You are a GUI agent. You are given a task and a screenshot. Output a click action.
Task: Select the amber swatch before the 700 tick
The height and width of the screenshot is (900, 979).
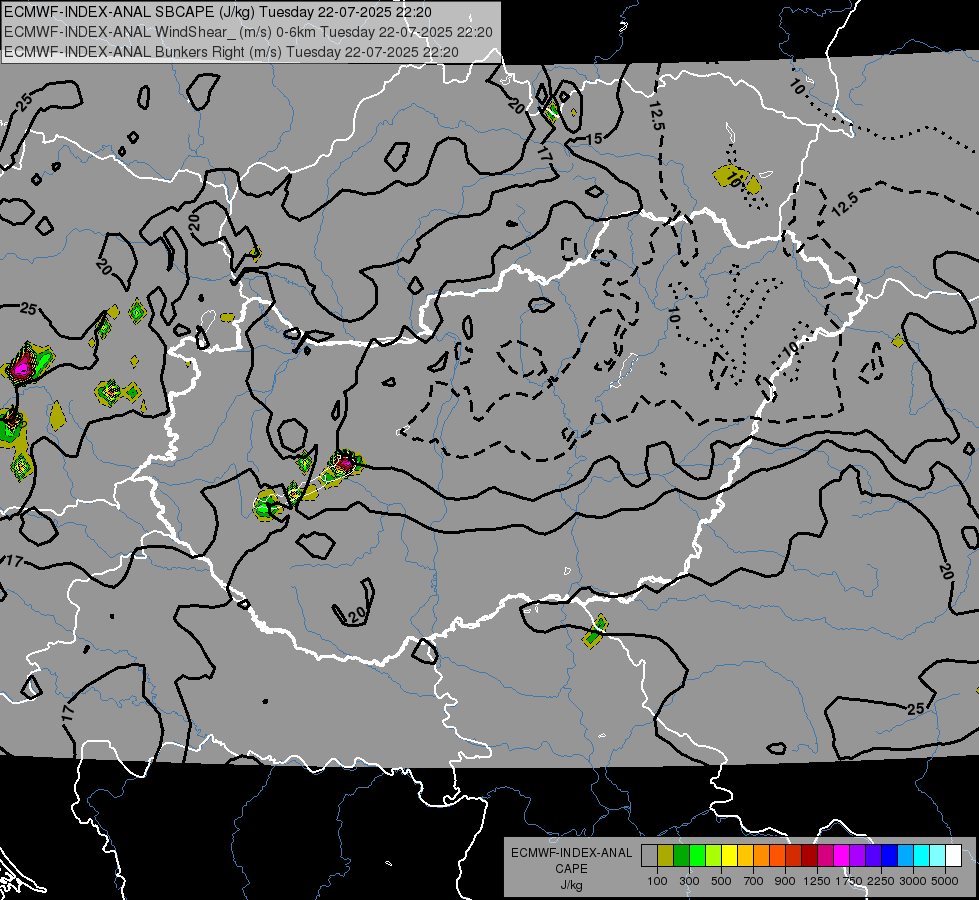tap(745, 856)
